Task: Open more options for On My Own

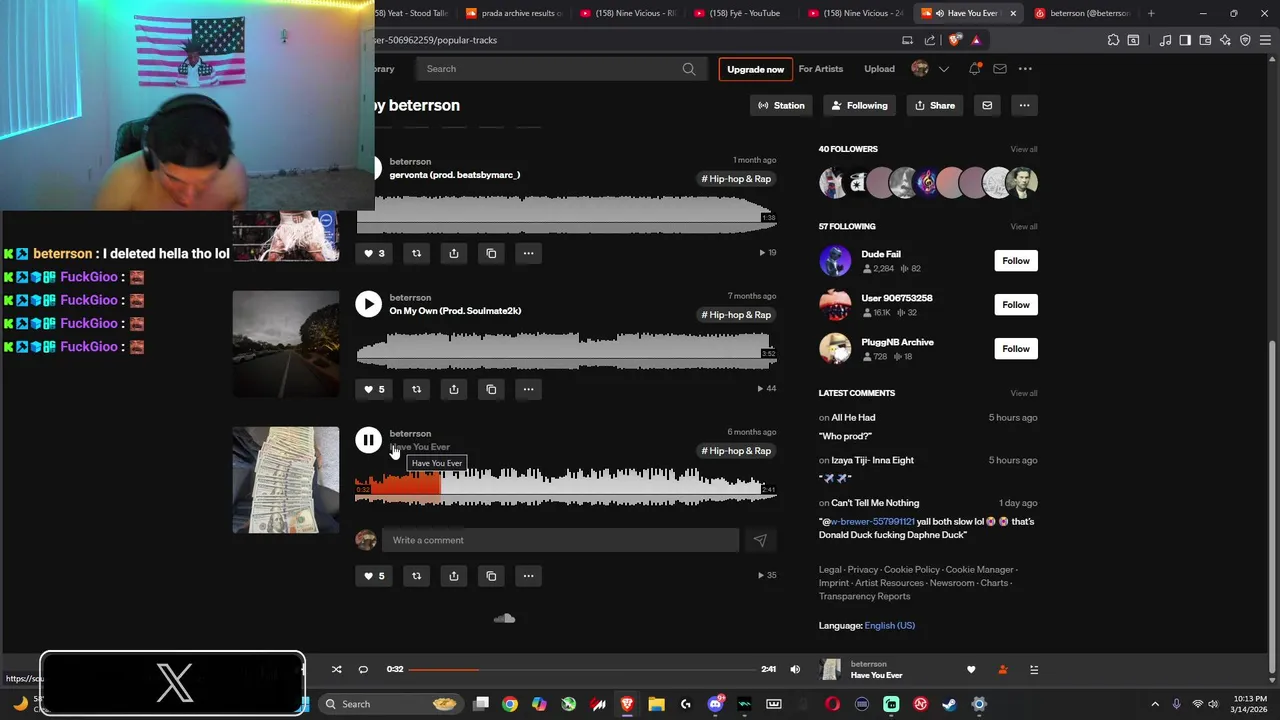Action: coord(528,389)
